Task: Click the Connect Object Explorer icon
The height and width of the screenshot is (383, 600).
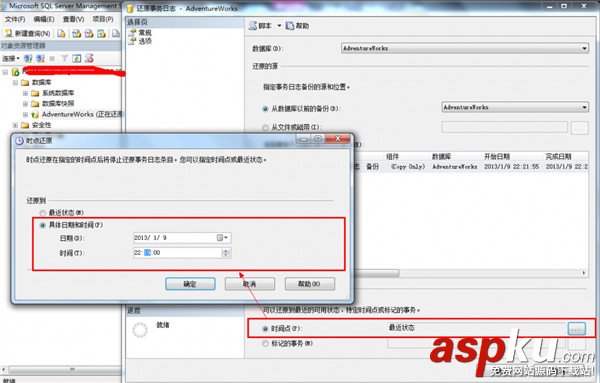Action: pos(28,58)
